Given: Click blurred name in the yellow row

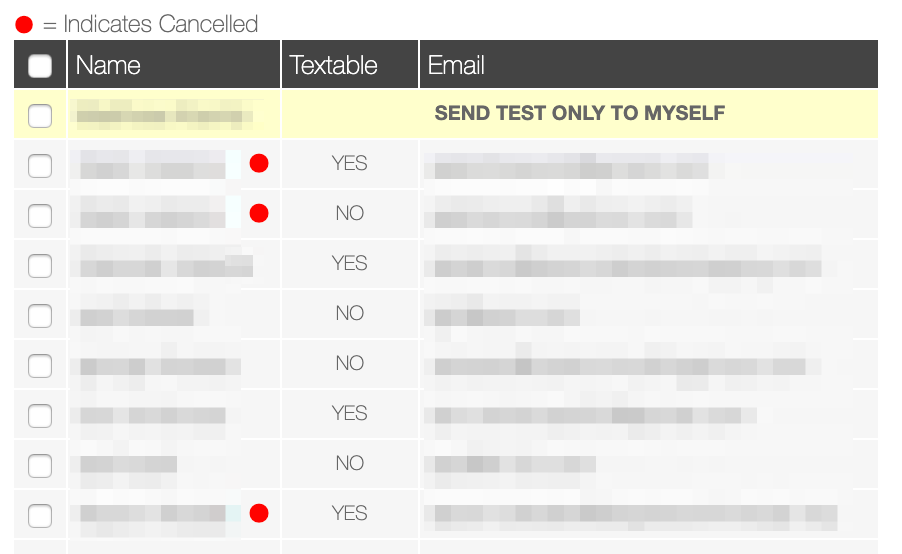Looking at the screenshot, I should (x=165, y=112).
